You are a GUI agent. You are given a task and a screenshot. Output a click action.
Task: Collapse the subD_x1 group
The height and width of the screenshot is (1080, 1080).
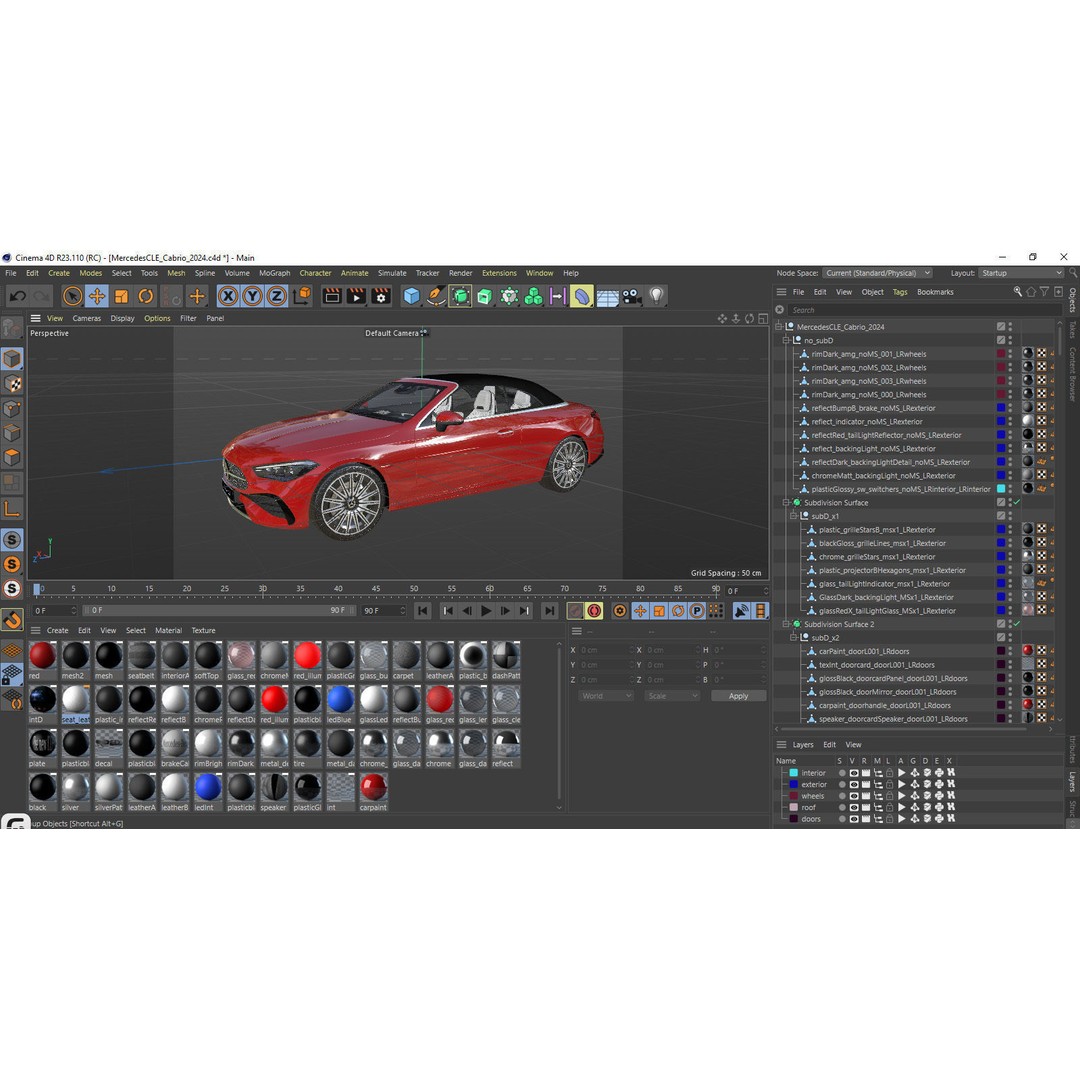pyautogui.click(x=794, y=516)
